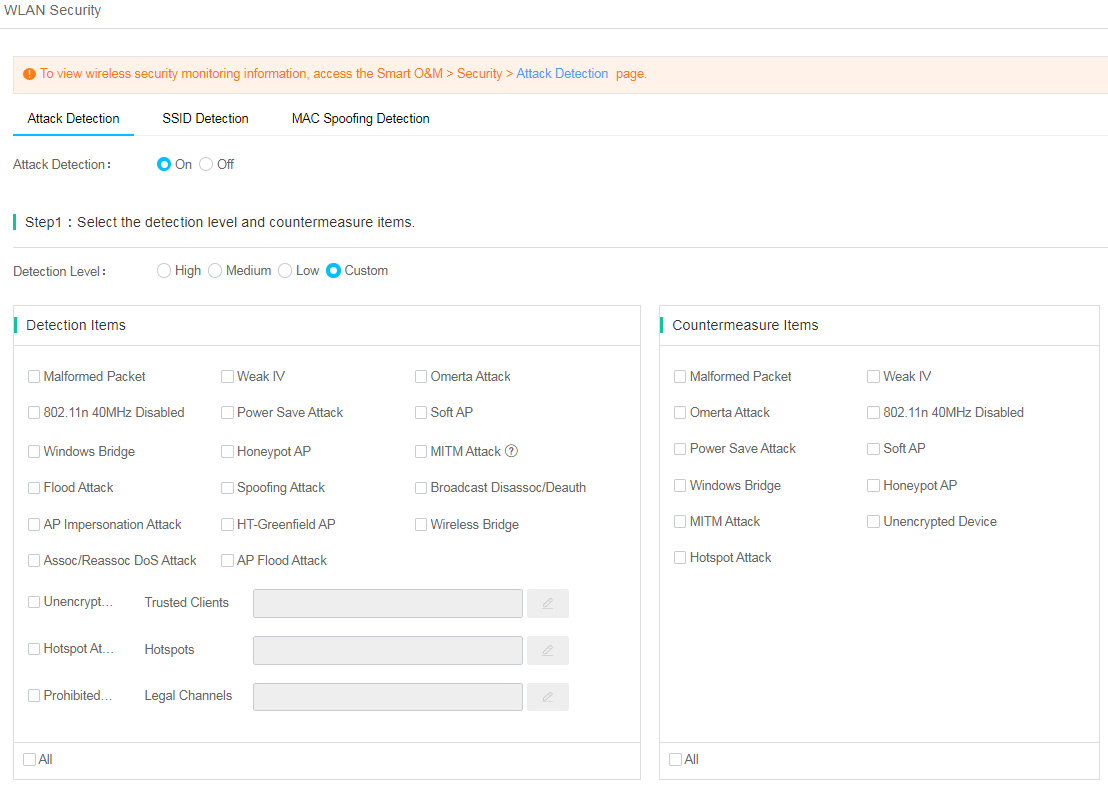Enable Omerta Attack countermeasure
Viewport: 1108px width, 787px height.
pos(680,413)
